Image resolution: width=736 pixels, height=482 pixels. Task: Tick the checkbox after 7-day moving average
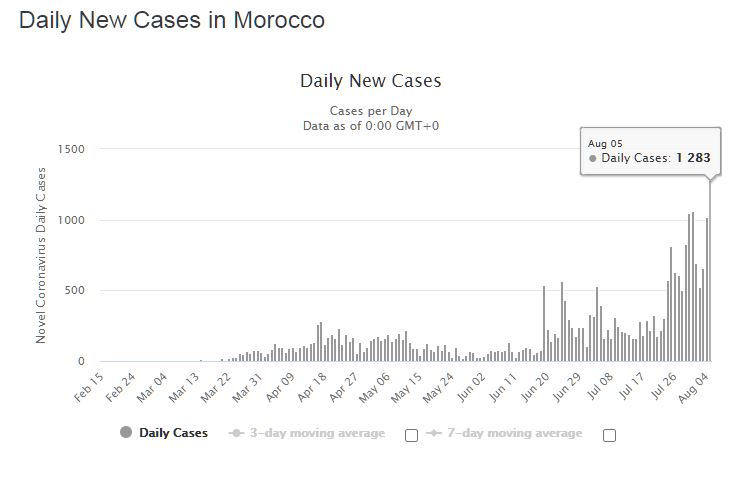(x=609, y=435)
